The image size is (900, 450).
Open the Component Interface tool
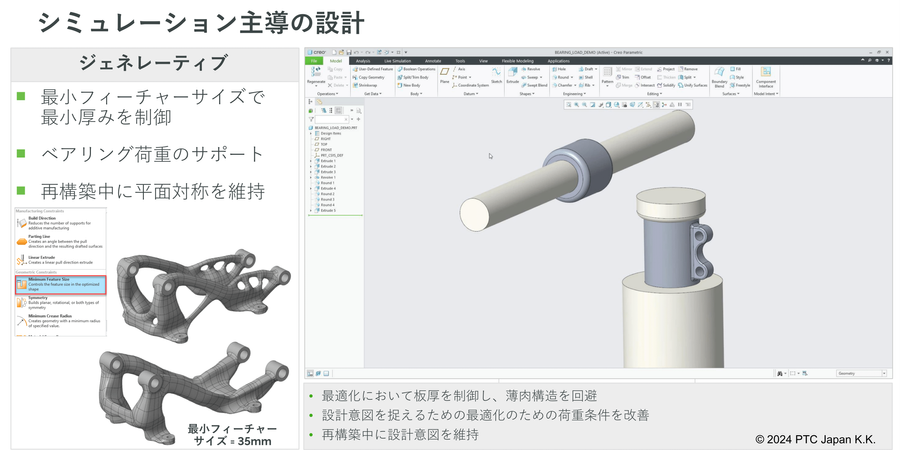tap(765, 75)
